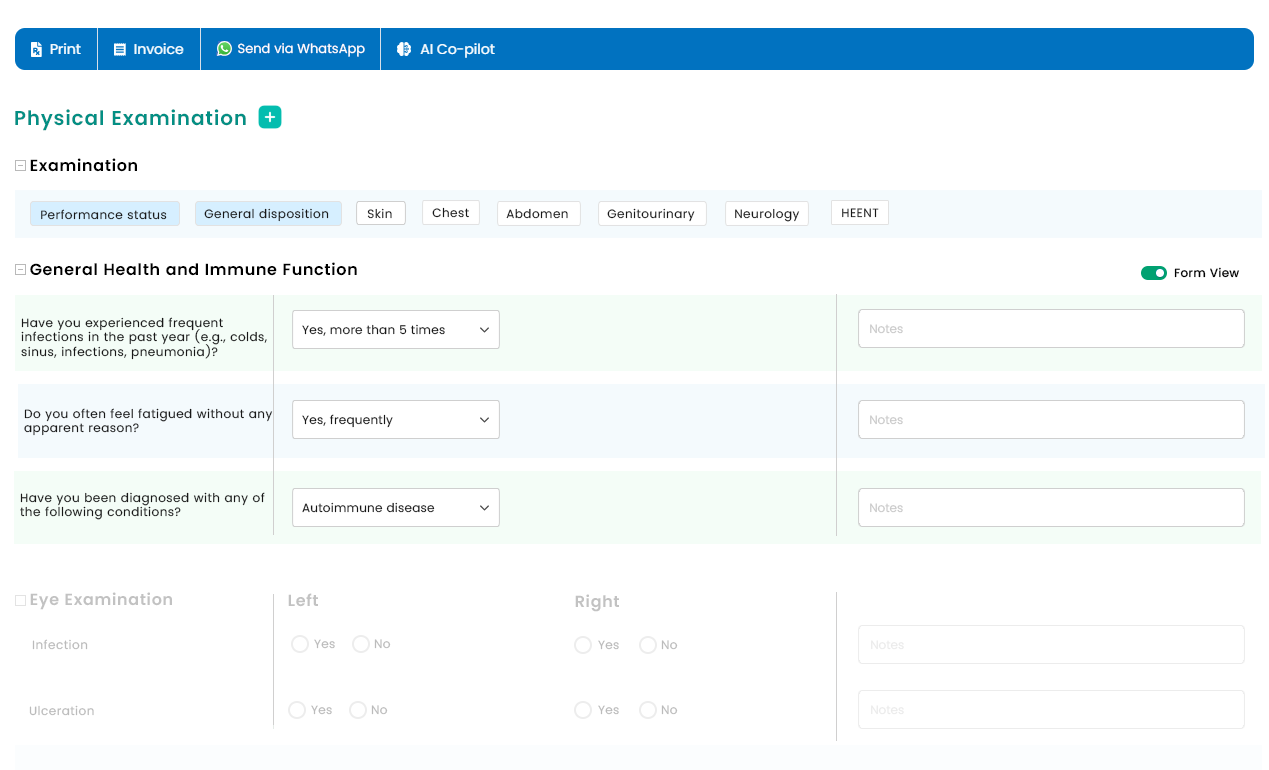
Task: Add new Physical Examination with plus icon
Action: [x=270, y=117]
